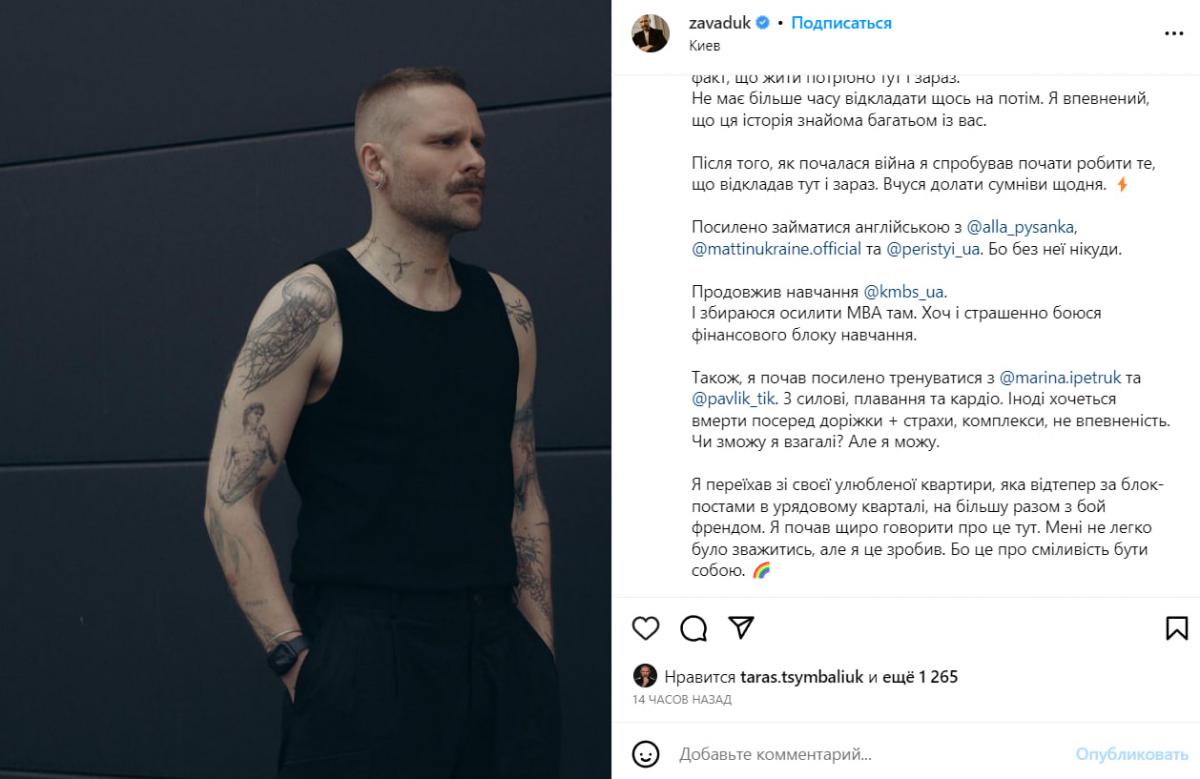Open the three-dot more options menu
Screen dimensions: 1200x779
click(x=1174, y=33)
